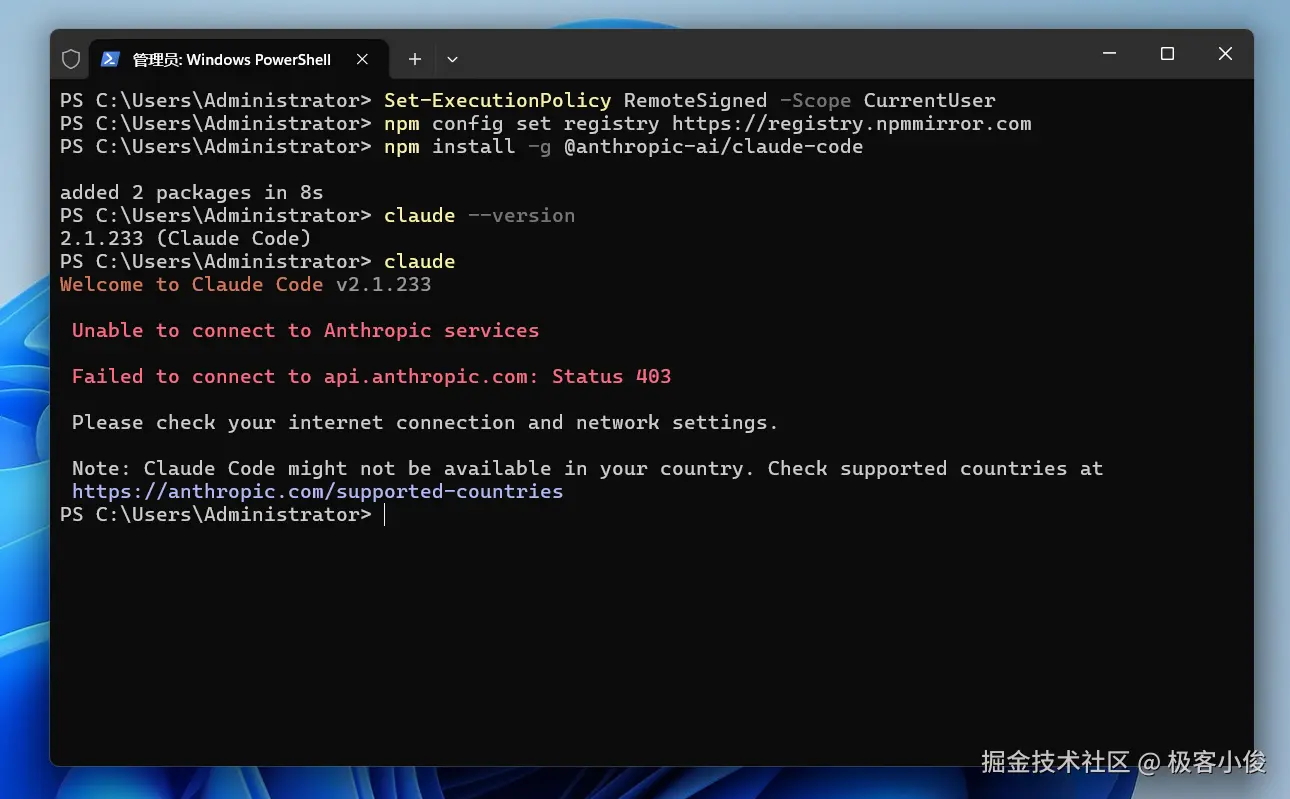Image resolution: width=1290 pixels, height=799 pixels.
Task: Open the anthropic.com/supported-countries link
Action: pyautogui.click(x=317, y=492)
